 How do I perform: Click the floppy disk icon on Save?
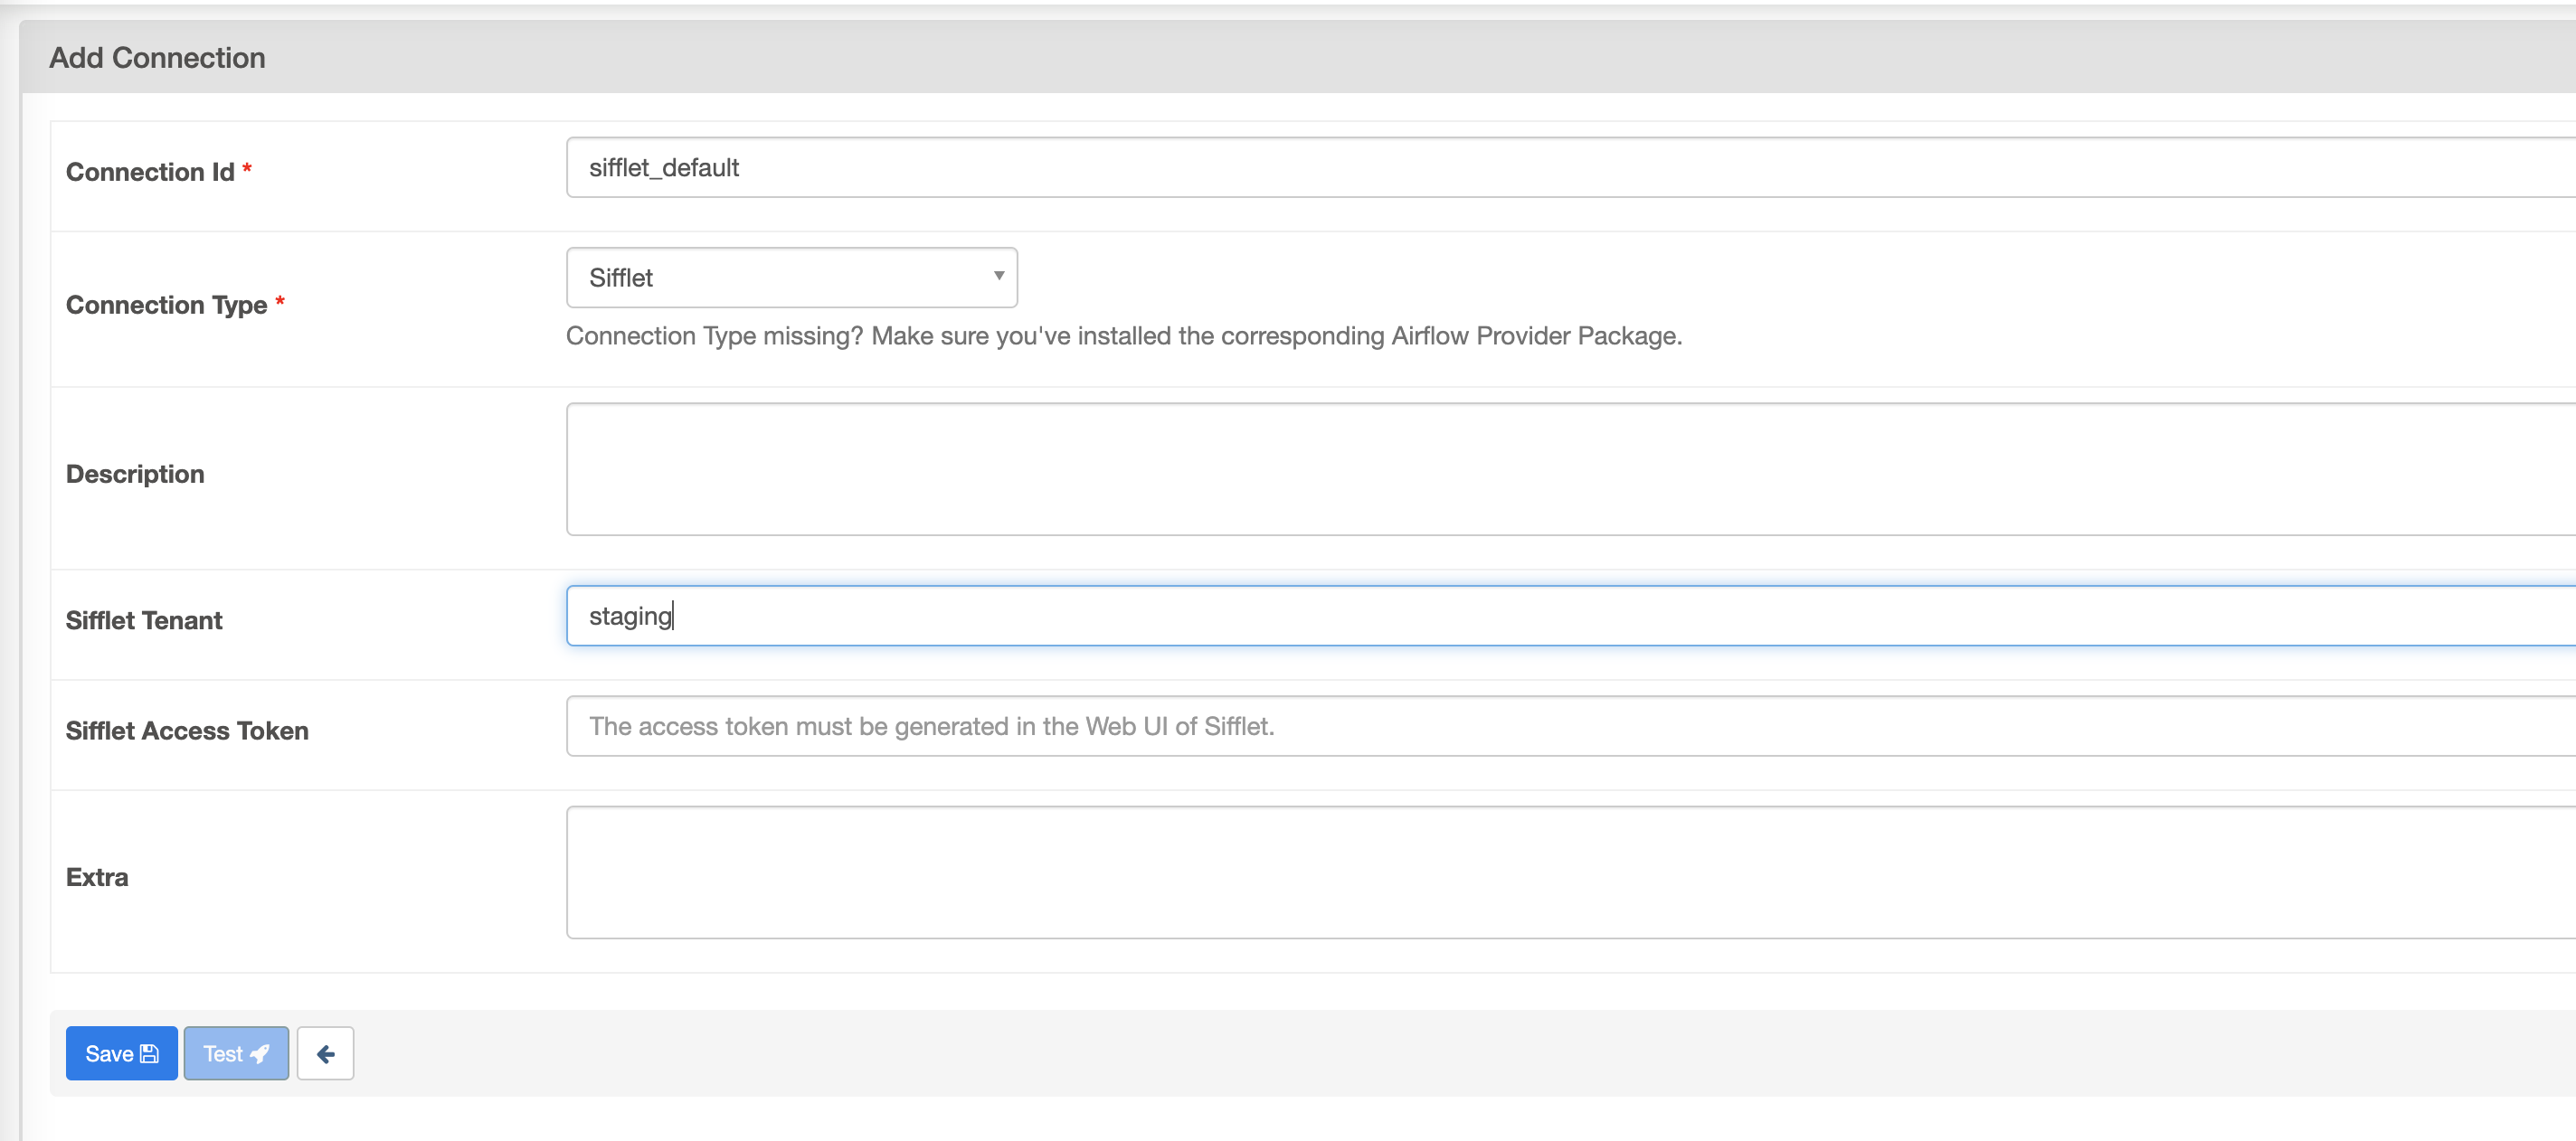150,1053
